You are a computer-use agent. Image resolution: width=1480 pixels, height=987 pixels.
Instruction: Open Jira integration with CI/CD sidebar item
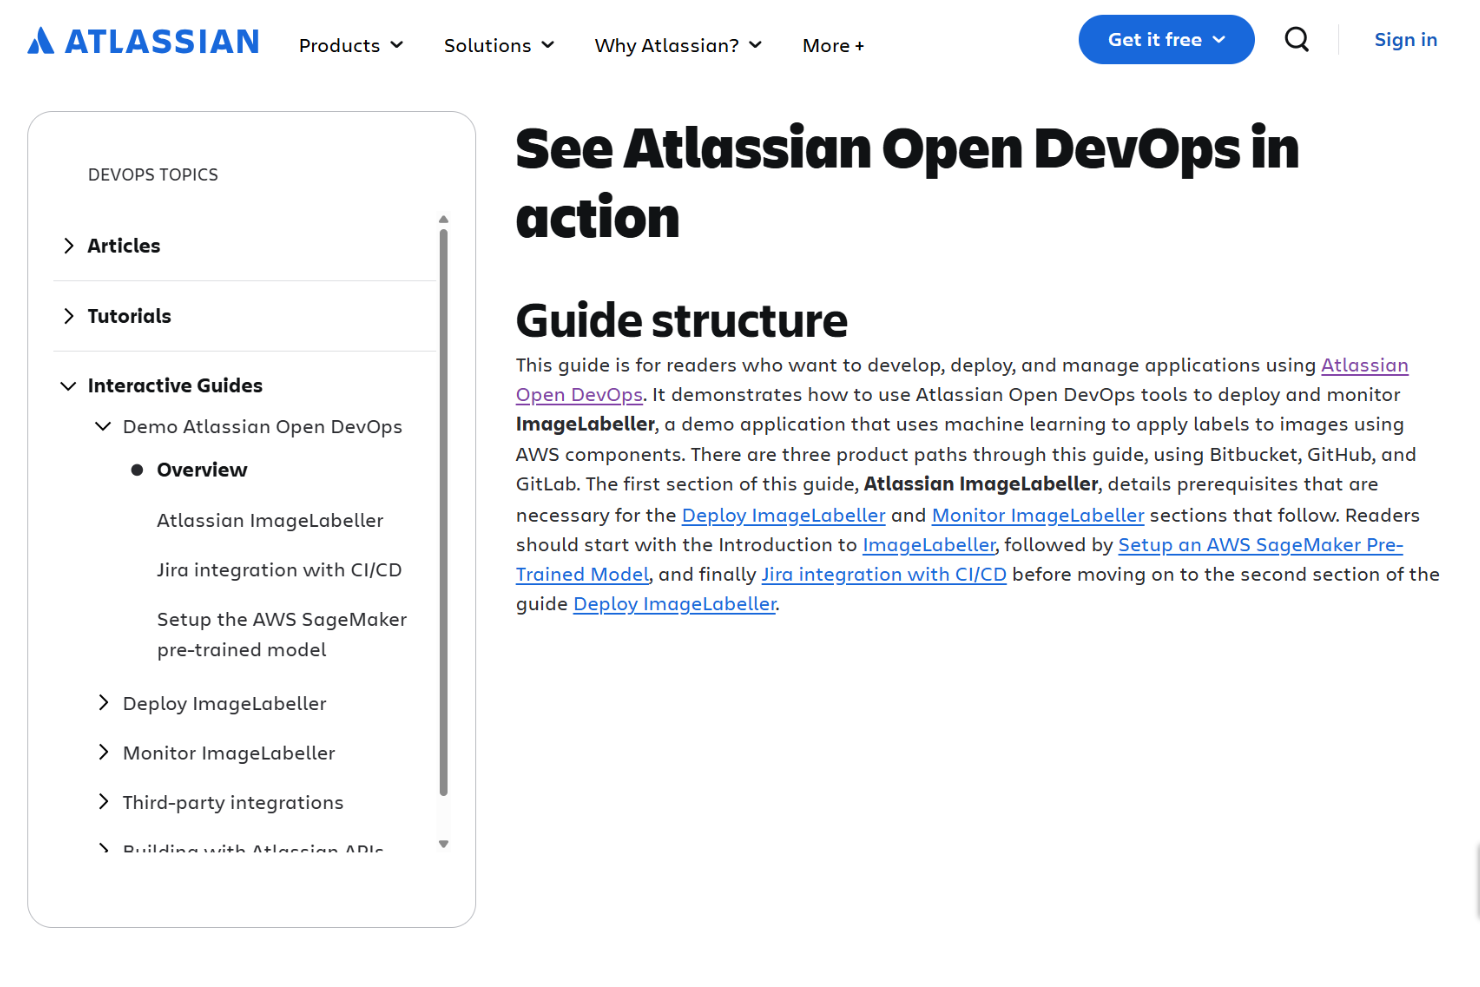tap(279, 570)
